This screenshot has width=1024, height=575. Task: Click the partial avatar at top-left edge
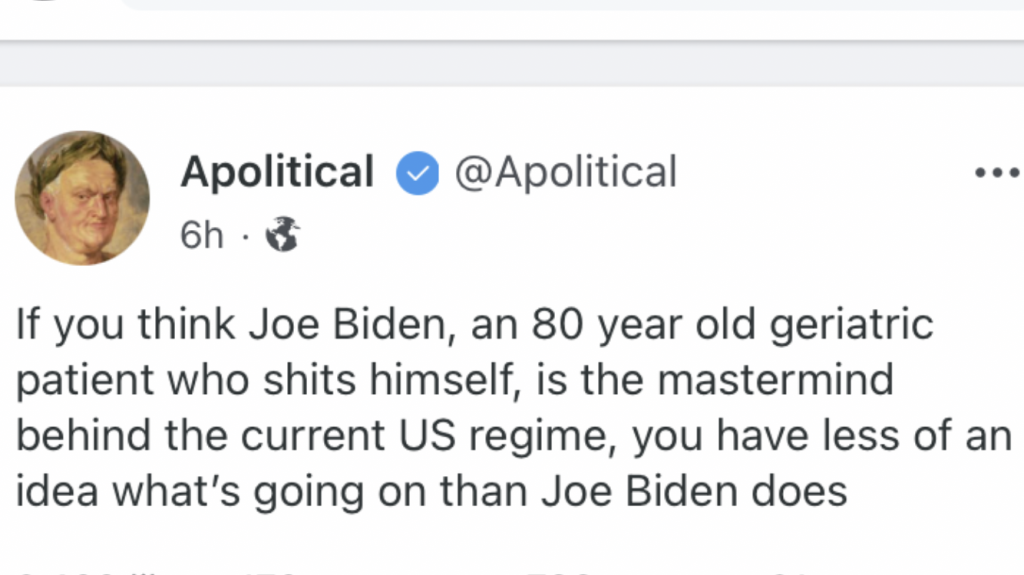tap(40, 4)
